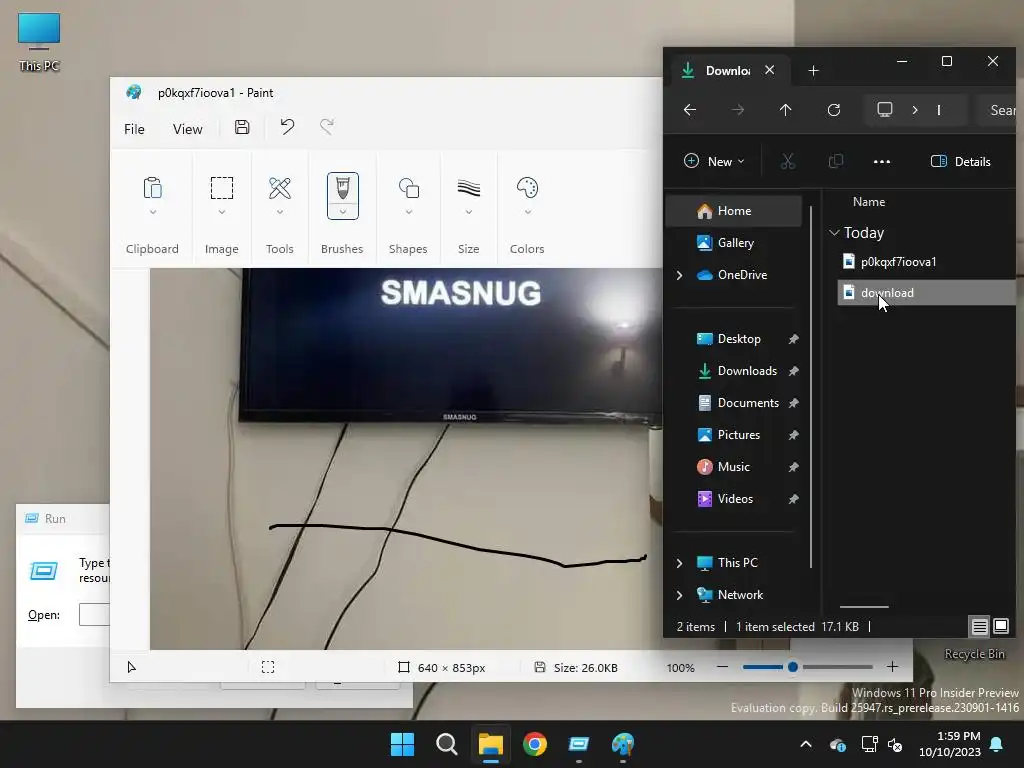The height and width of the screenshot is (768, 1024).
Task: Click the Redo arrow in Paint
Action: 327,127
